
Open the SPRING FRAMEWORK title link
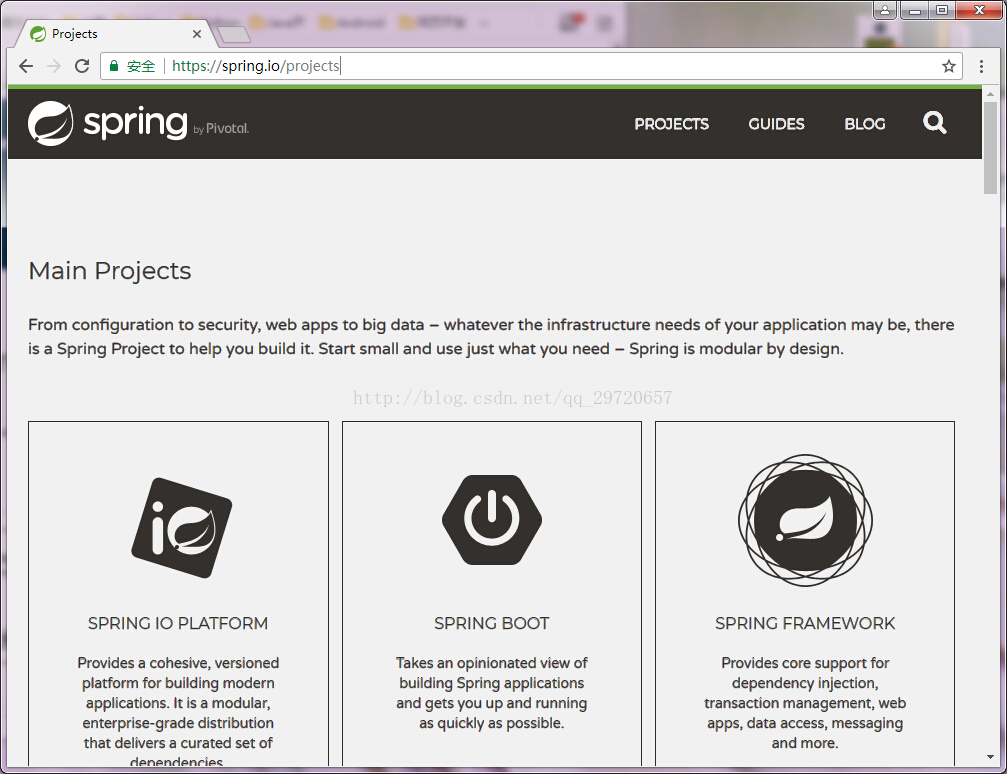(x=805, y=624)
